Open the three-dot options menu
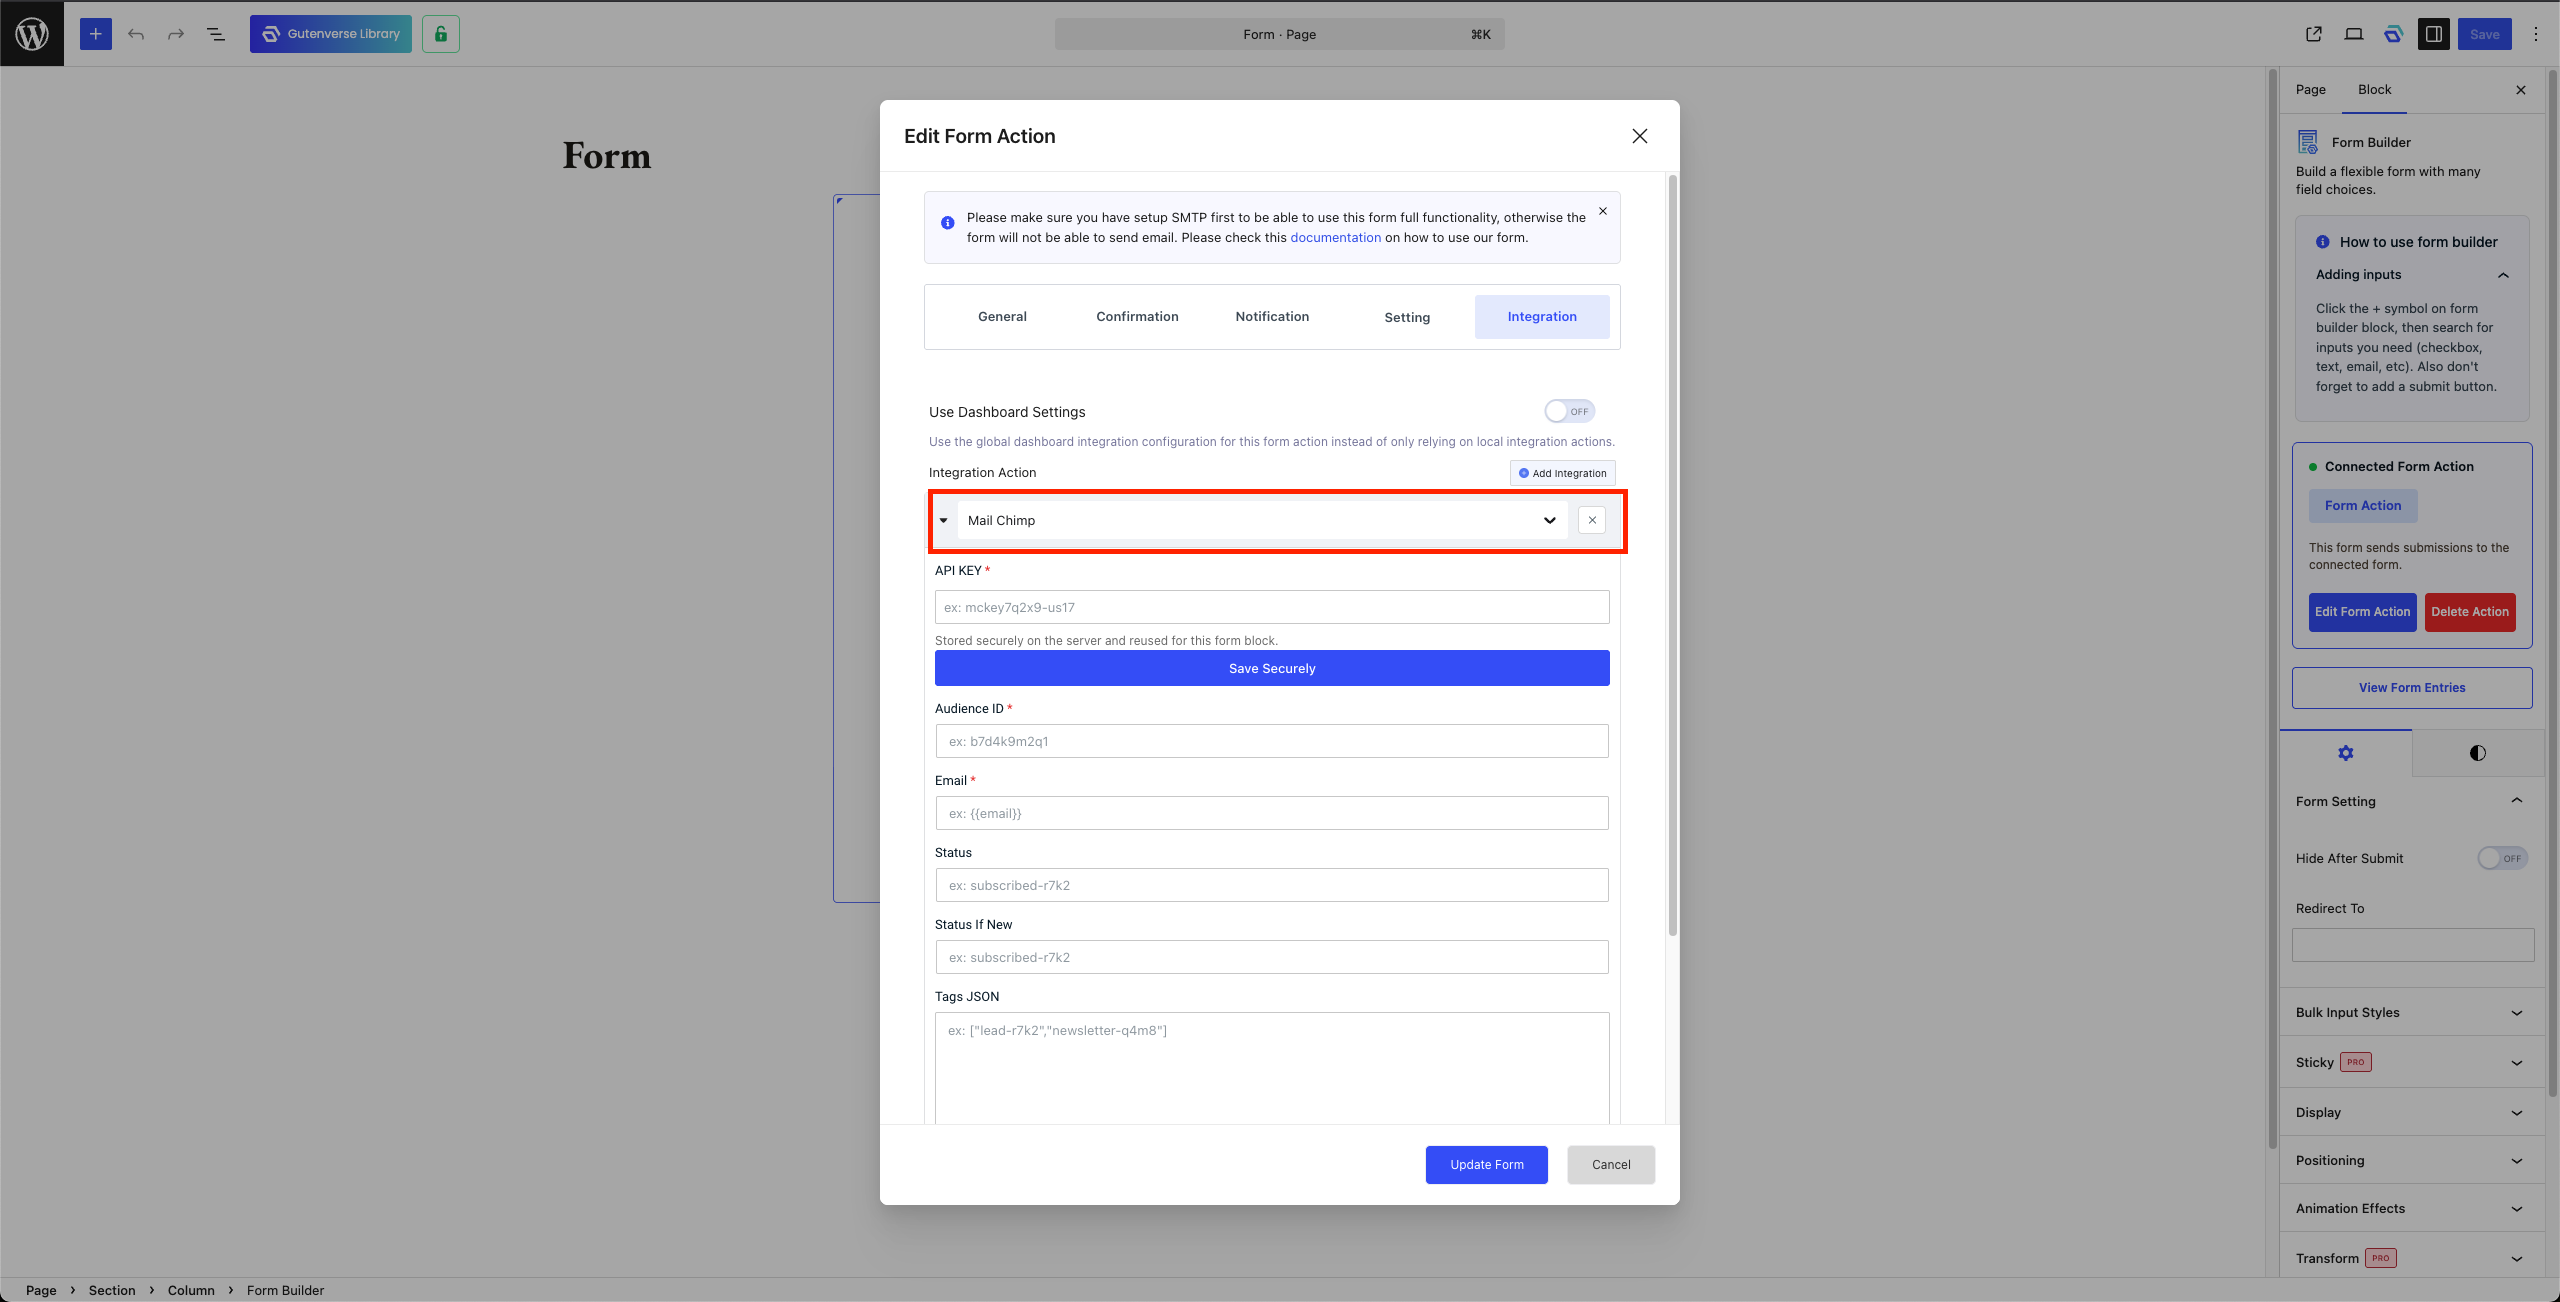Viewport: 2560px width, 1302px height. [x=2535, y=34]
